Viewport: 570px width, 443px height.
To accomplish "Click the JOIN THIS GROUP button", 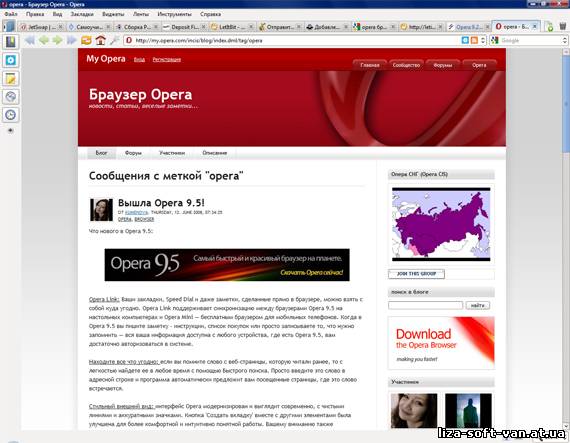I will click(416, 274).
